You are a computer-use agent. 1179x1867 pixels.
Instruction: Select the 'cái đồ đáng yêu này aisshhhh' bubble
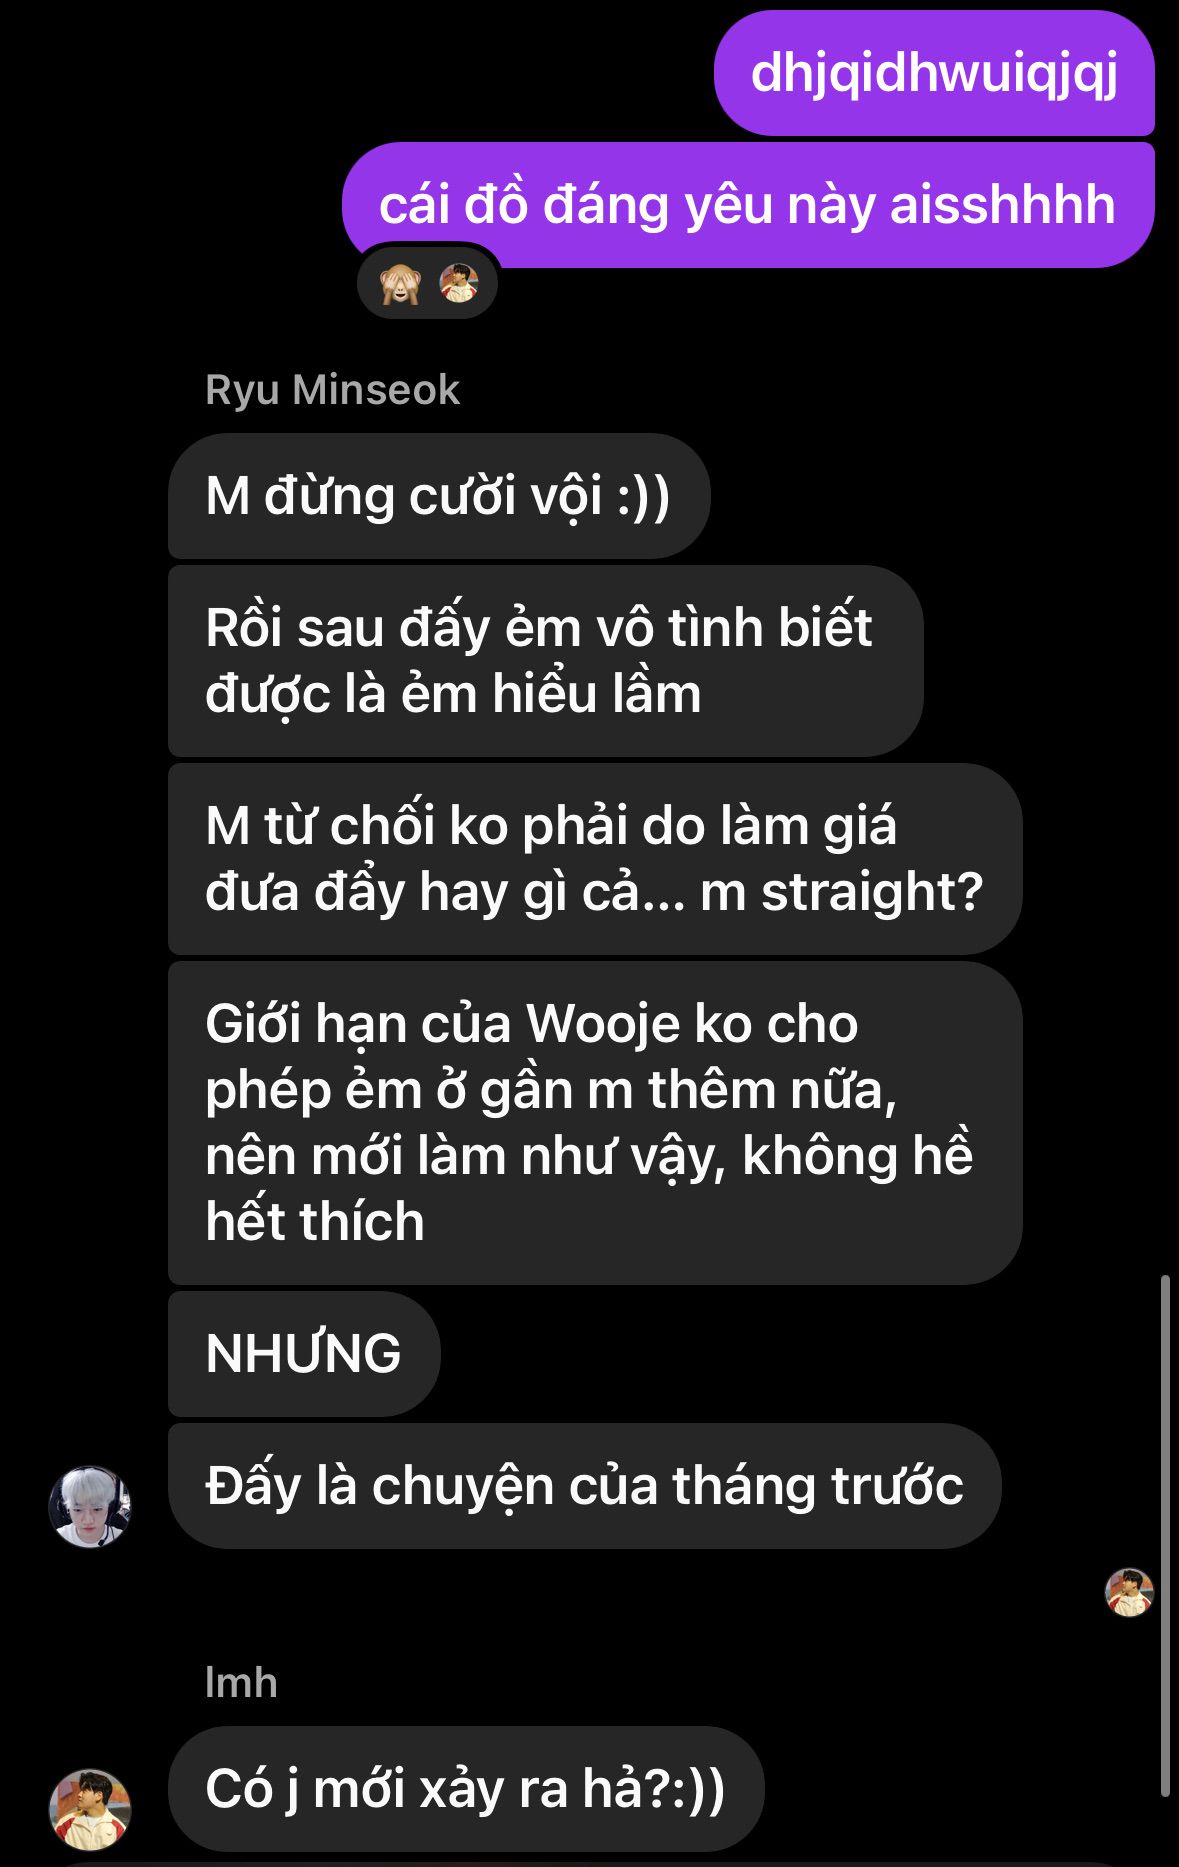point(748,205)
